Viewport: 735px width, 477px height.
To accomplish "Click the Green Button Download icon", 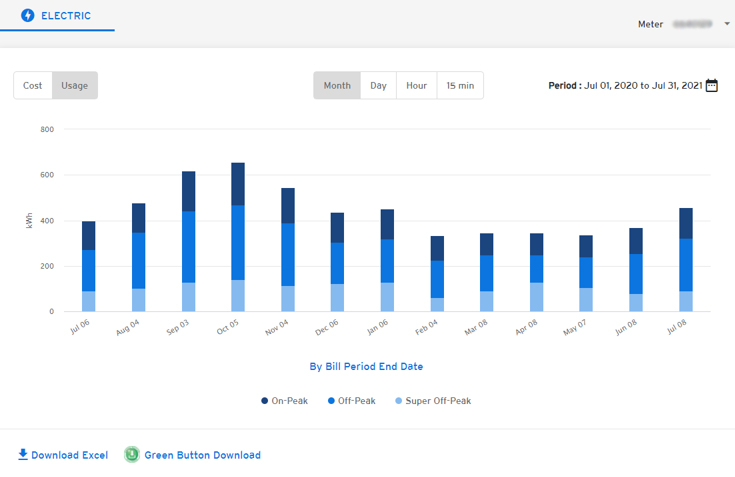I will pos(131,455).
